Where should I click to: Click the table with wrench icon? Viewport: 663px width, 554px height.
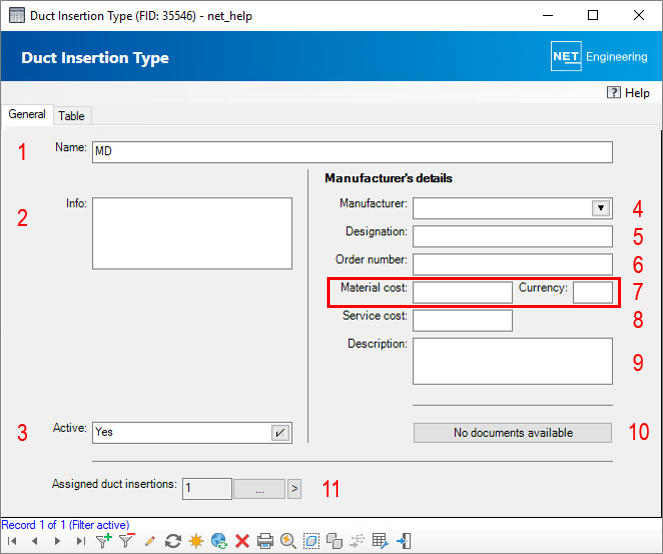click(x=380, y=541)
